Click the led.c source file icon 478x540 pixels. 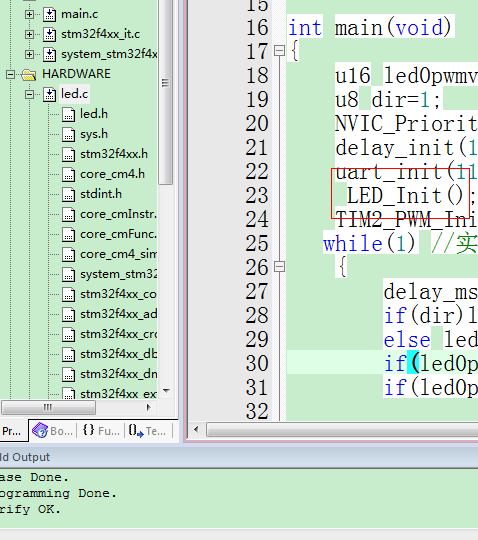pyautogui.click(x=50, y=94)
